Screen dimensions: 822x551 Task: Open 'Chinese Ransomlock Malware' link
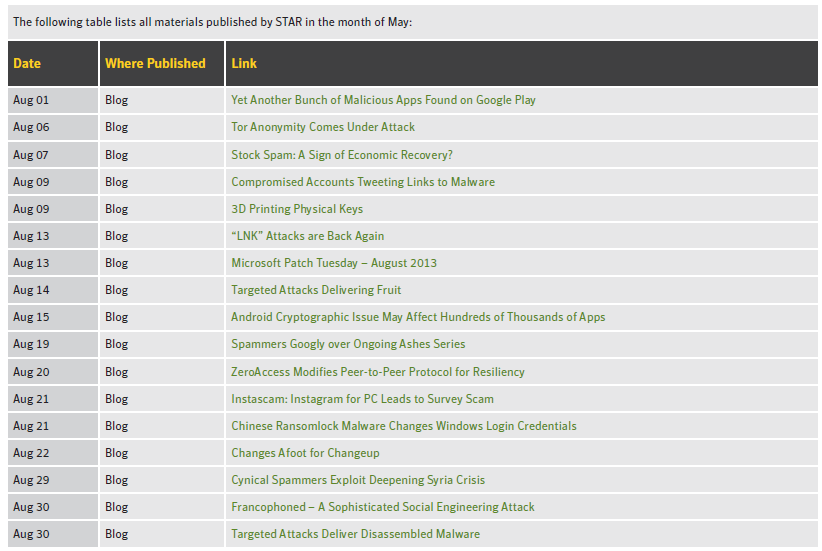(404, 426)
